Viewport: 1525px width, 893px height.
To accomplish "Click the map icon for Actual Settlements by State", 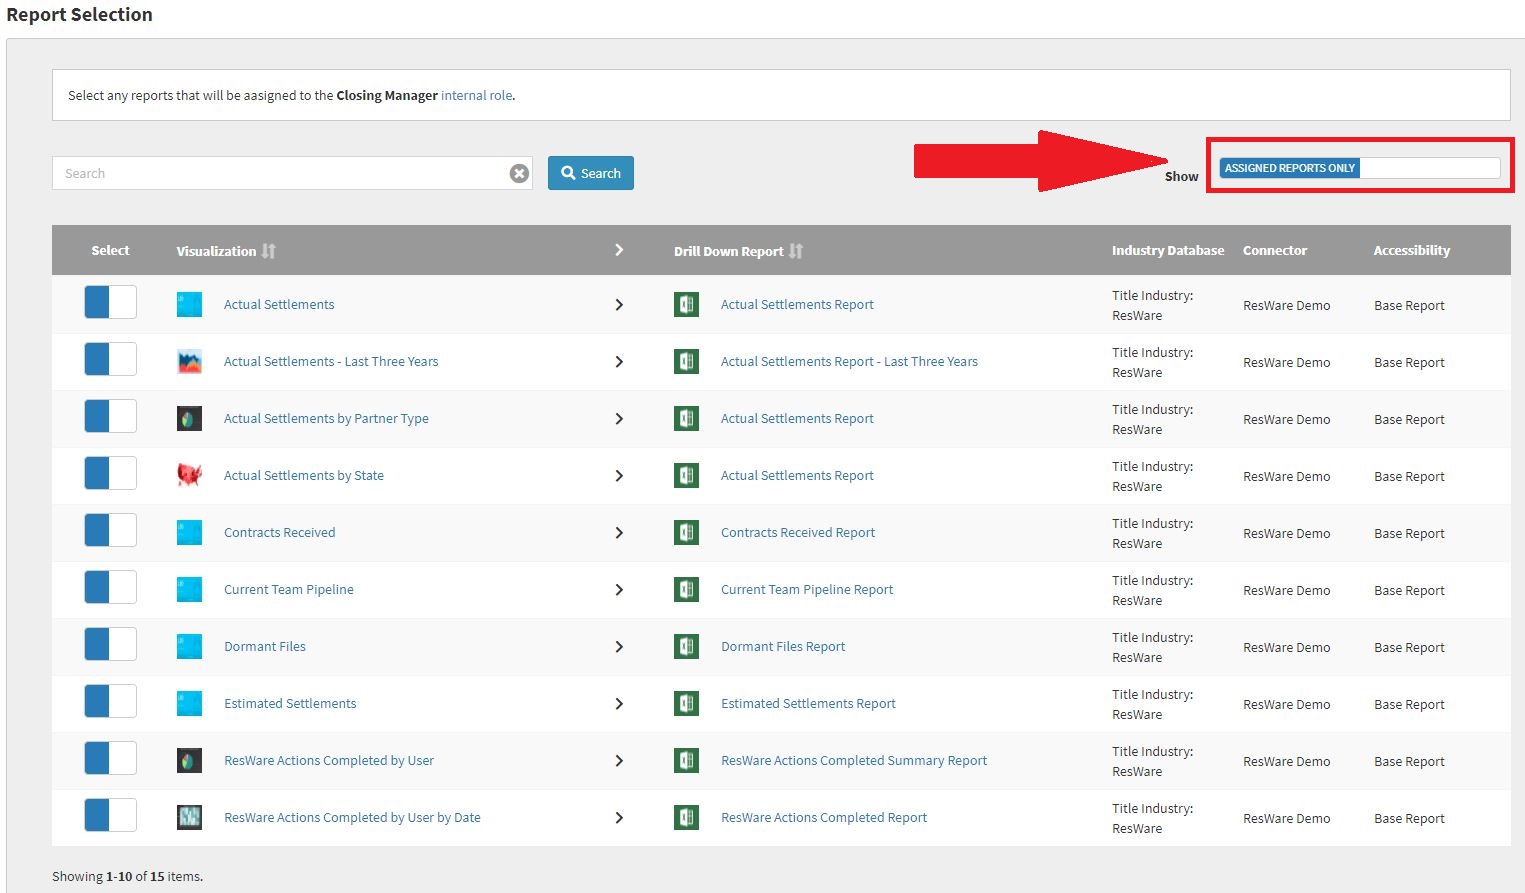I will (189, 476).
